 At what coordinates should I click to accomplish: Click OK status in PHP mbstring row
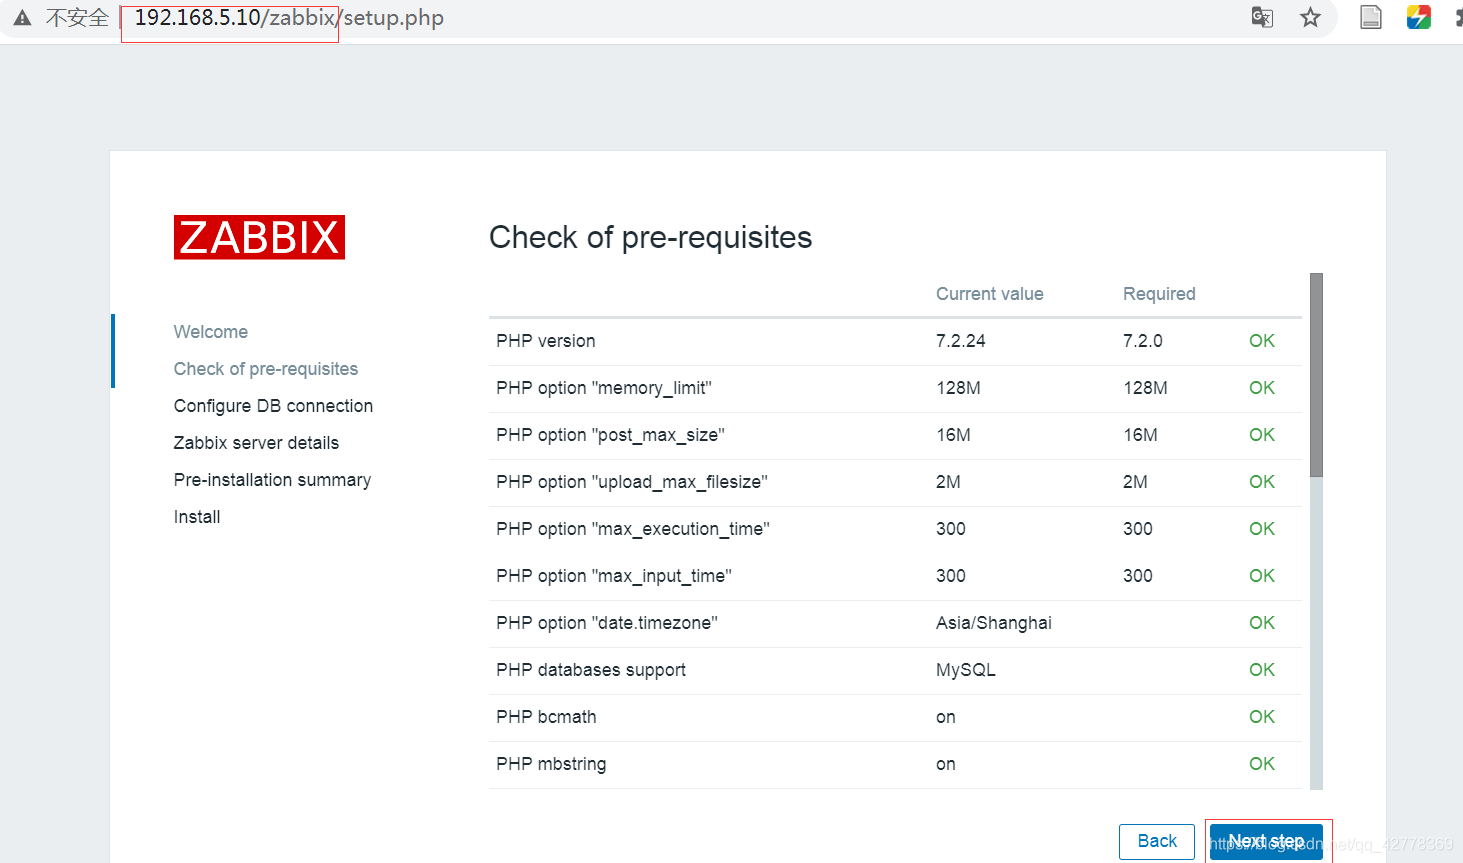1262,764
